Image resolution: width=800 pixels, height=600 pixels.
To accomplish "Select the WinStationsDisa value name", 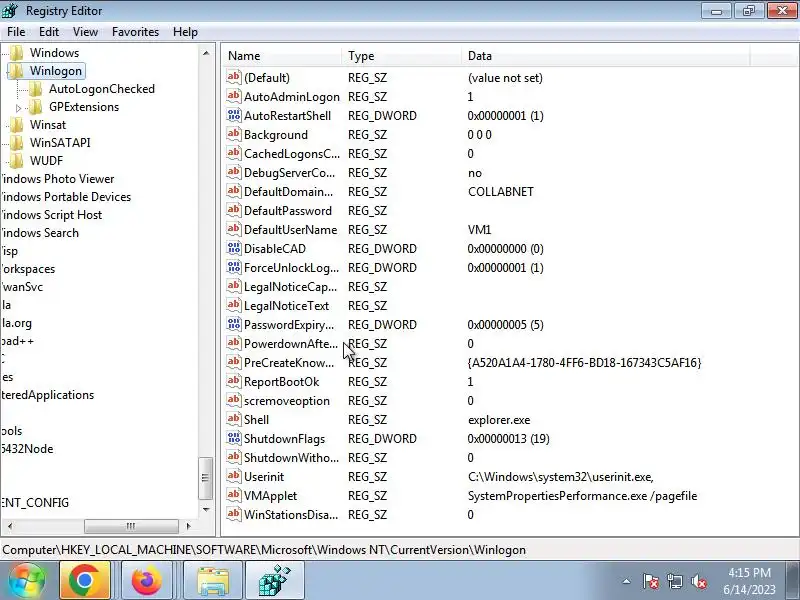I will (x=291, y=514).
